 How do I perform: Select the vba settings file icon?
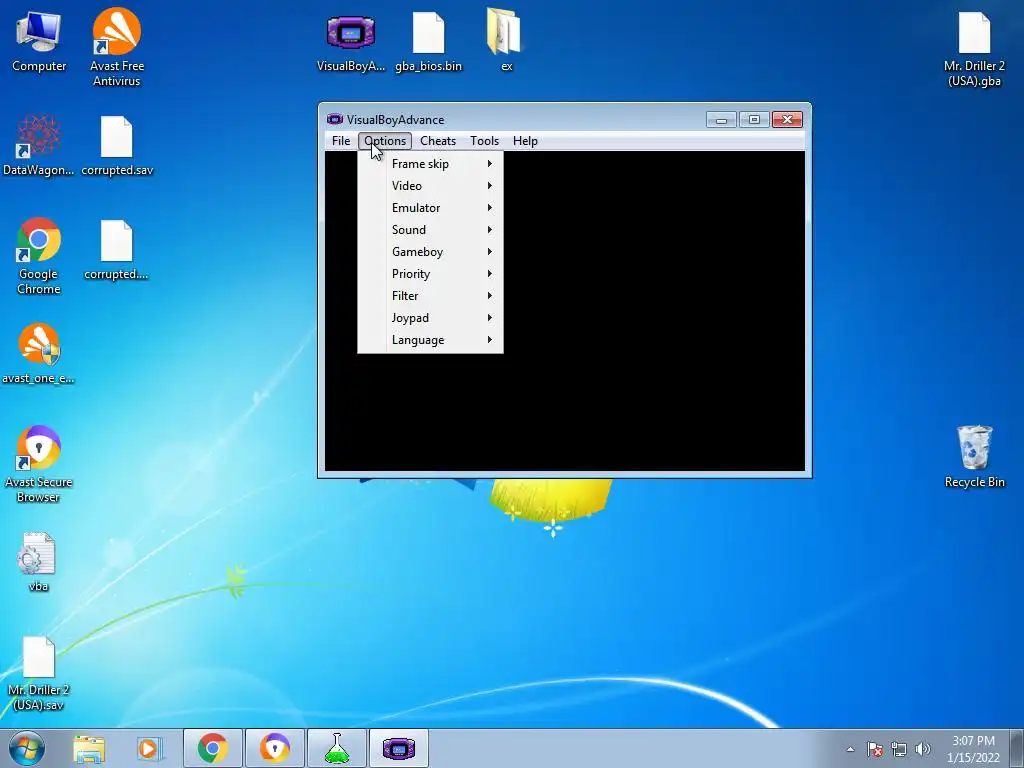(x=39, y=562)
